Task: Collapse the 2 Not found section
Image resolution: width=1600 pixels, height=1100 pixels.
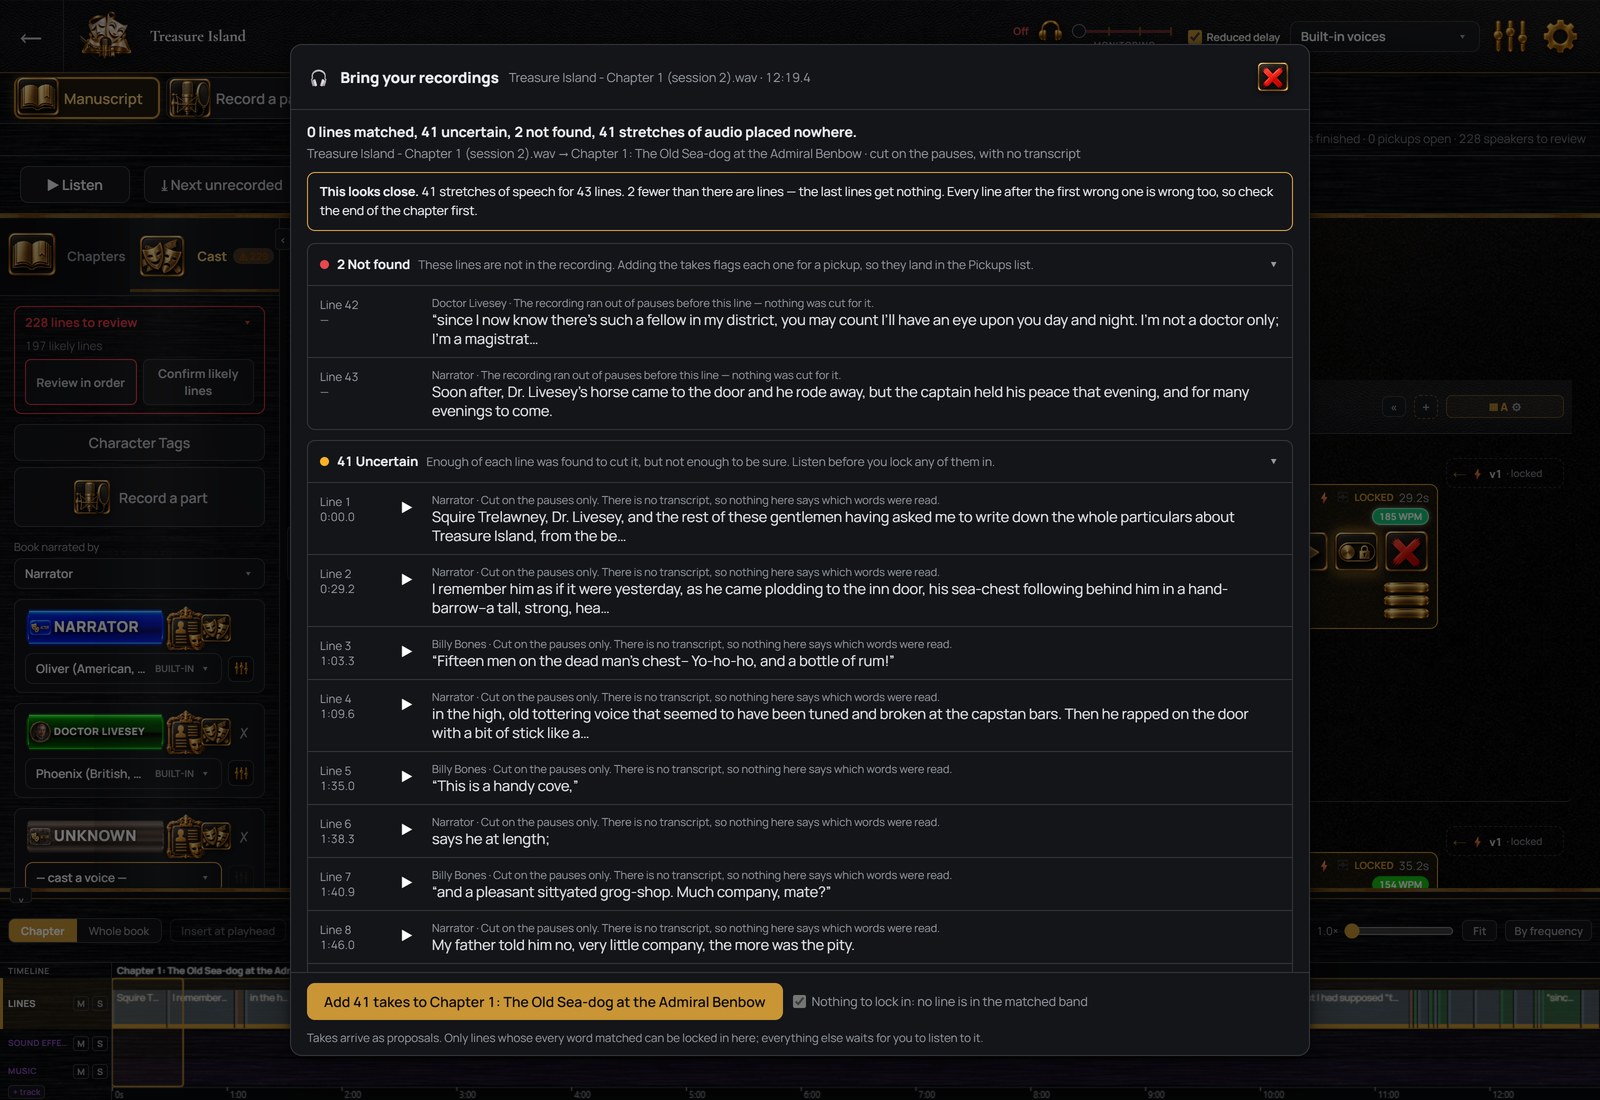Action: (x=1273, y=265)
